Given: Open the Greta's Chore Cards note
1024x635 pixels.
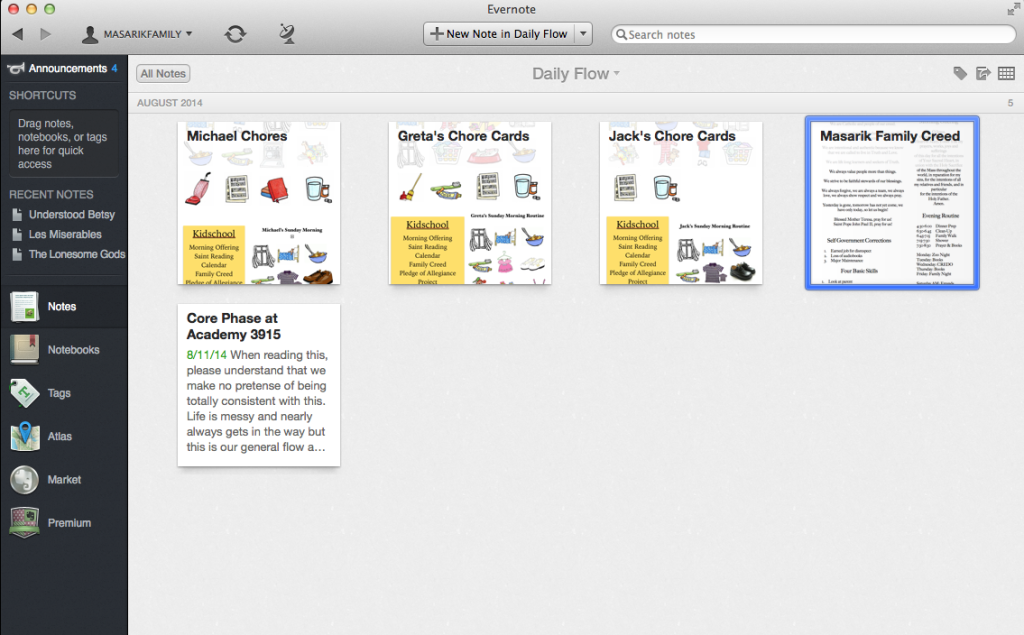Looking at the screenshot, I should coord(470,203).
